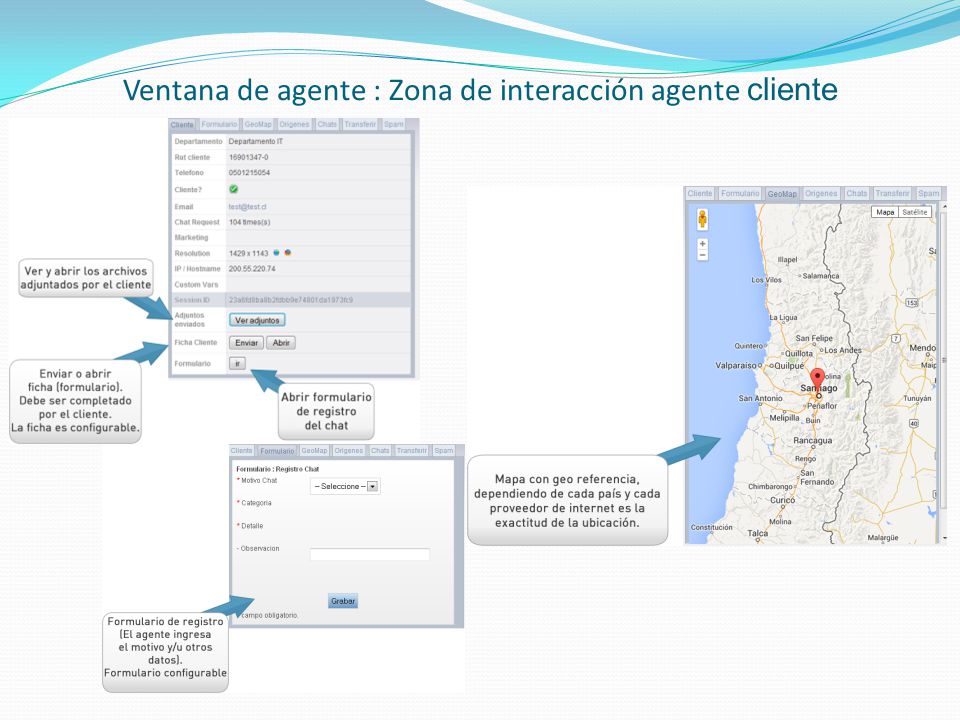Click the Ir button in the Formulario row
This screenshot has width=960, height=720.
pos(238,364)
